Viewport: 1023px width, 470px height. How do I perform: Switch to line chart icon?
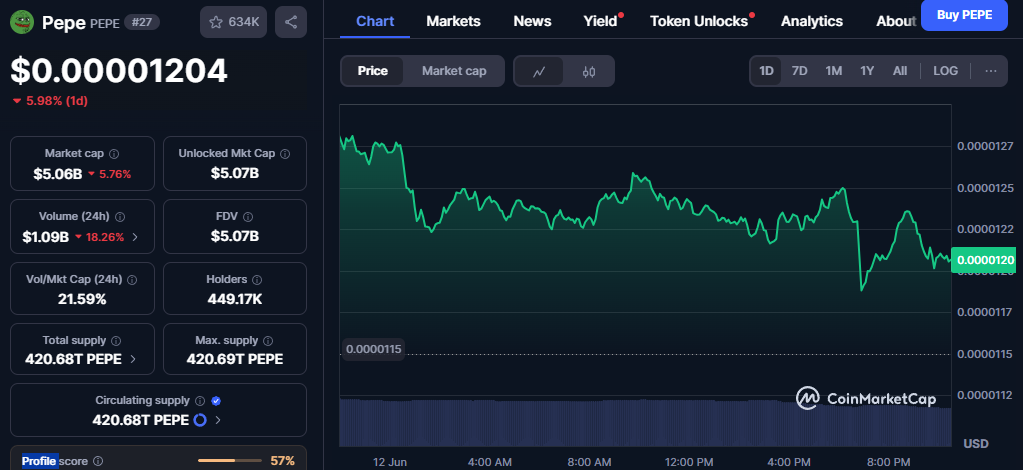tap(539, 71)
